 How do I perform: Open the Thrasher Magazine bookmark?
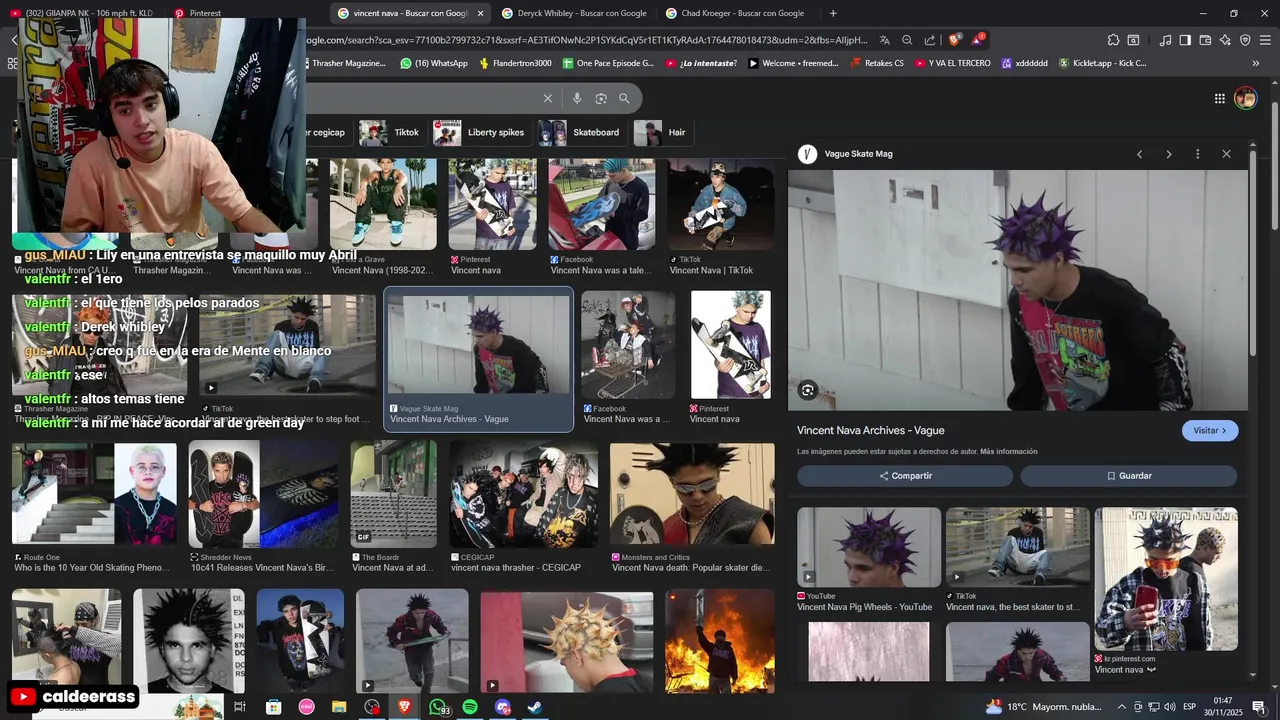point(346,63)
